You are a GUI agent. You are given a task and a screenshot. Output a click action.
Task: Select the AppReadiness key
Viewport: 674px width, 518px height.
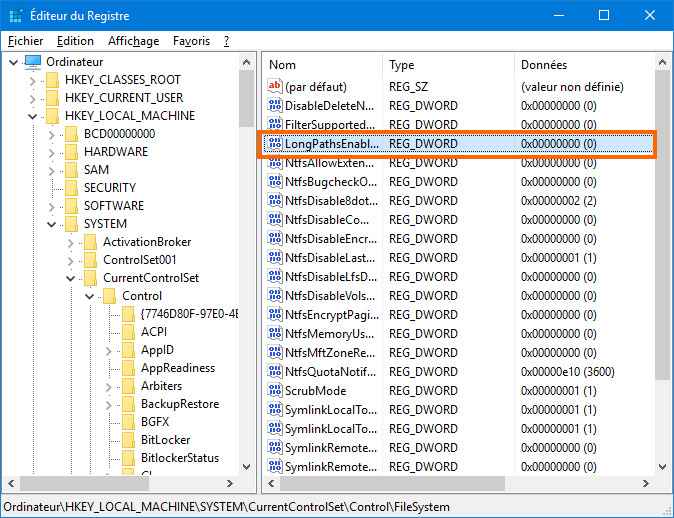pyautogui.click(x=178, y=368)
